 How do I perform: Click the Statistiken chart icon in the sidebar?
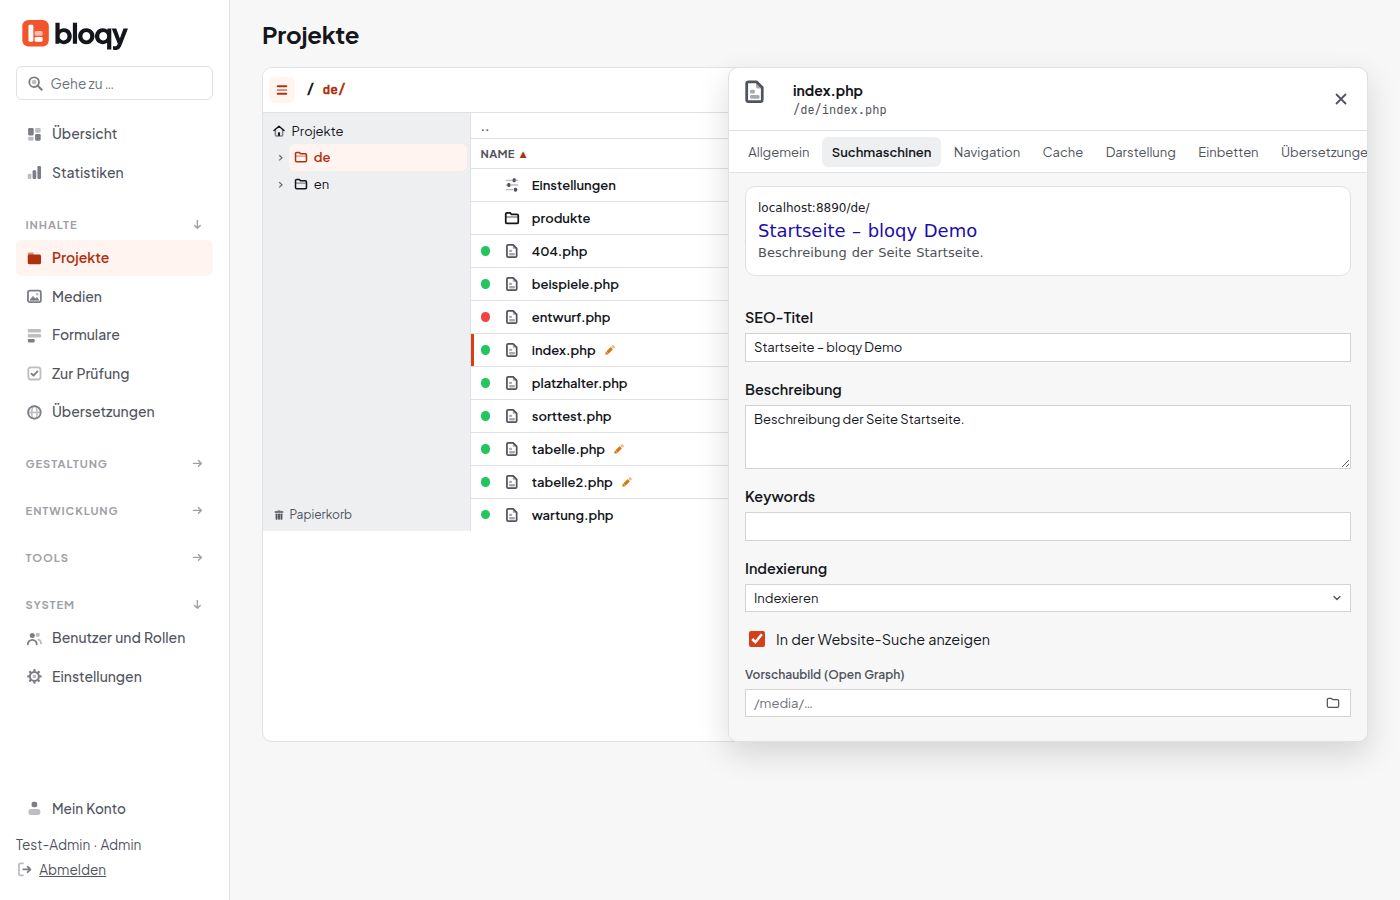pos(34,173)
